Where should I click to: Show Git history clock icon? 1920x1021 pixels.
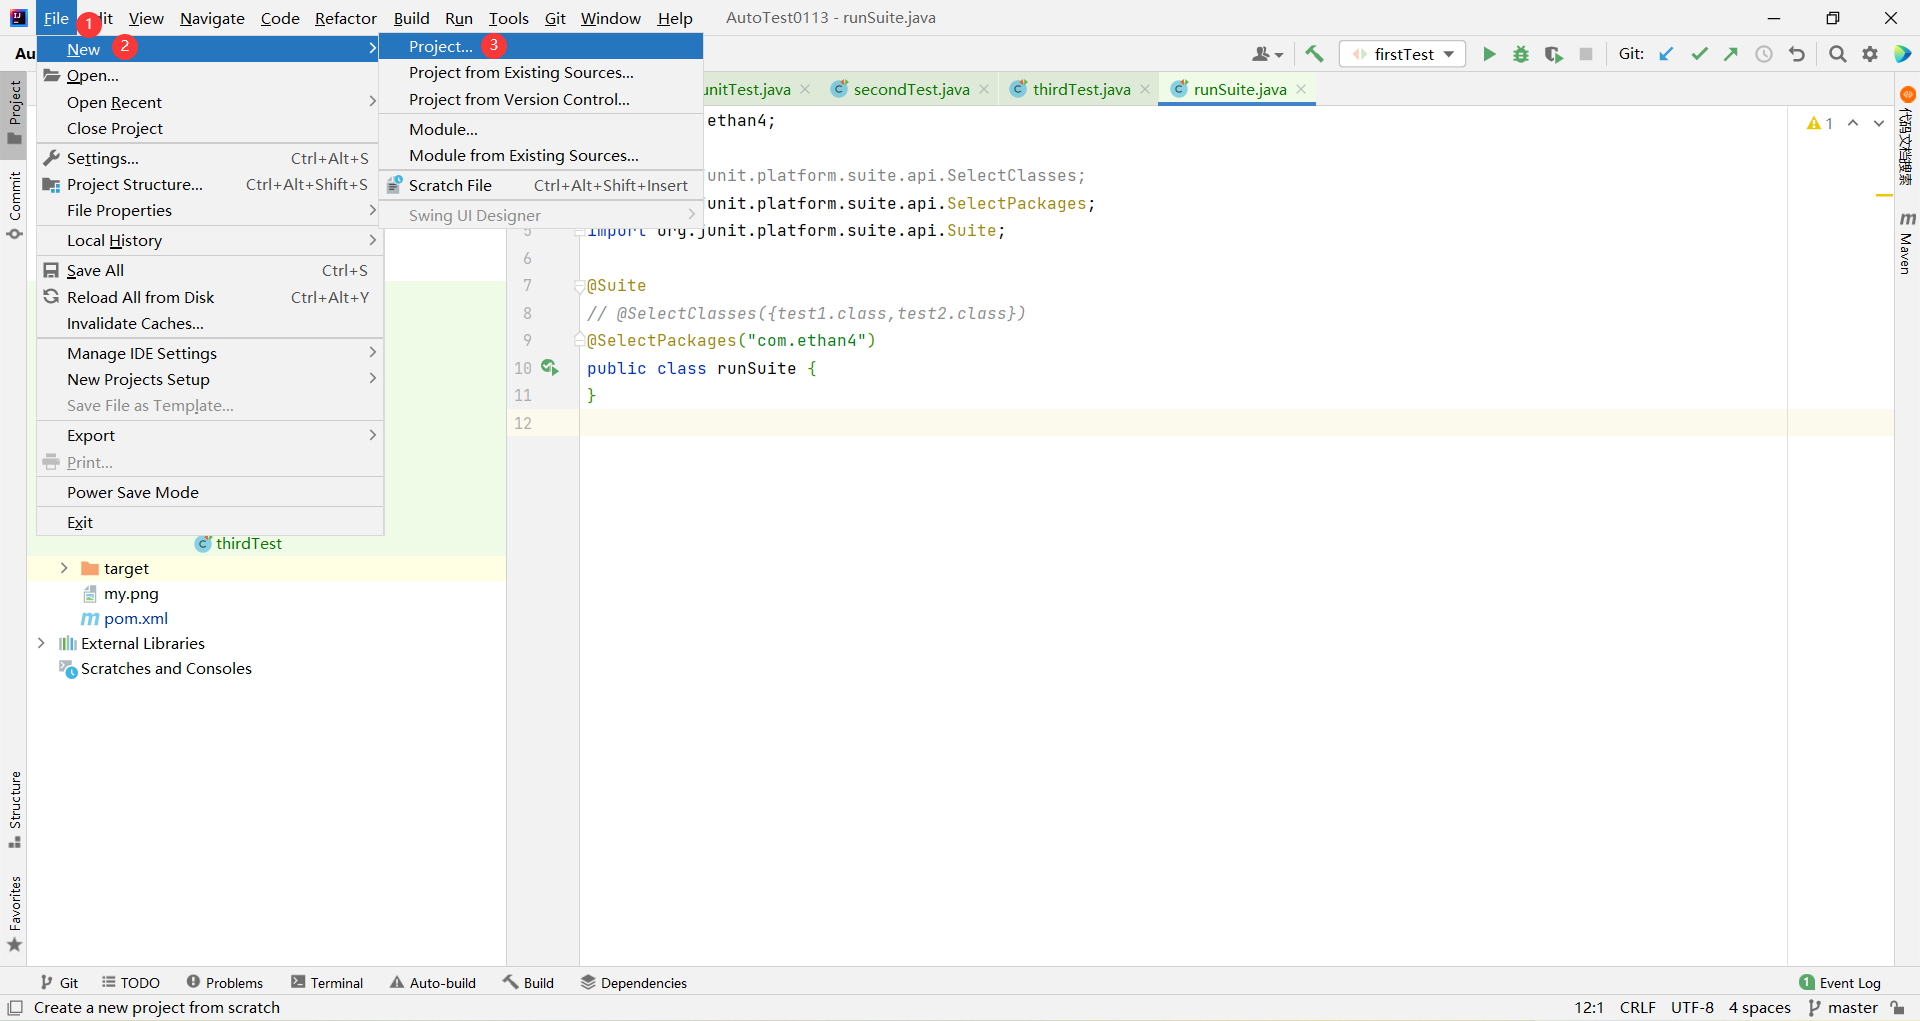pyautogui.click(x=1764, y=54)
